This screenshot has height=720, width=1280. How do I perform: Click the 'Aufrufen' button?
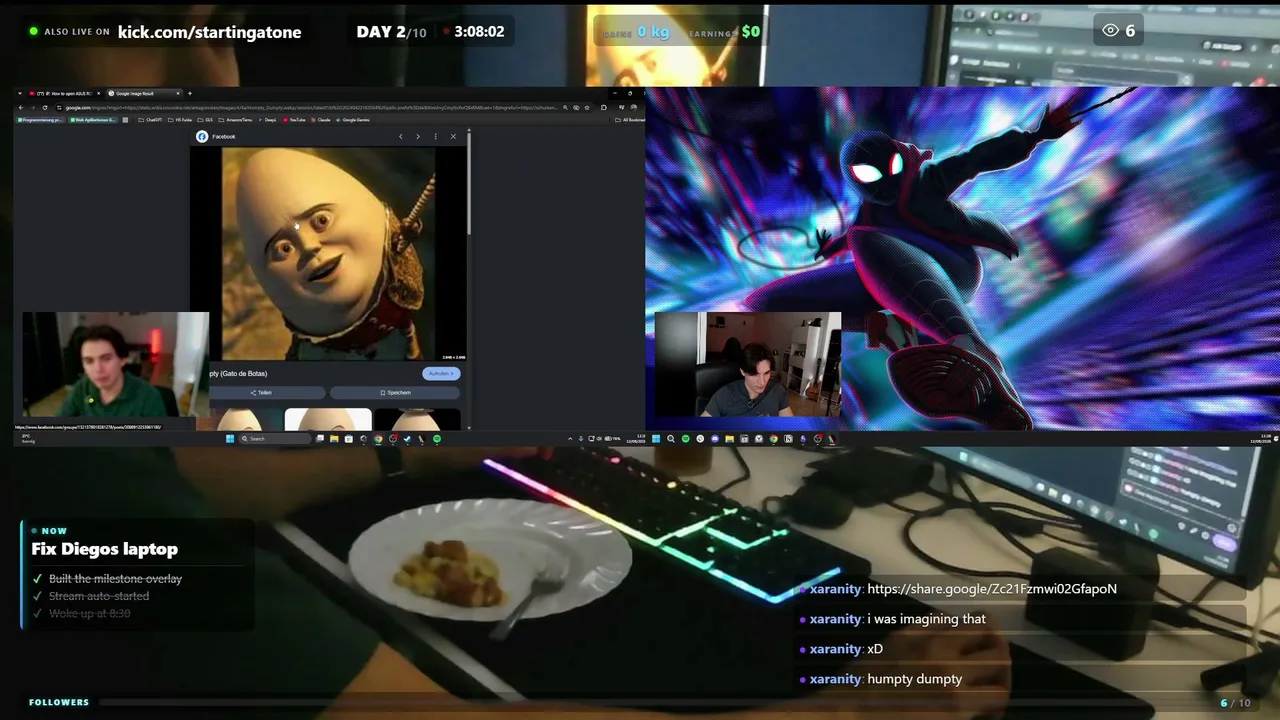(441, 373)
